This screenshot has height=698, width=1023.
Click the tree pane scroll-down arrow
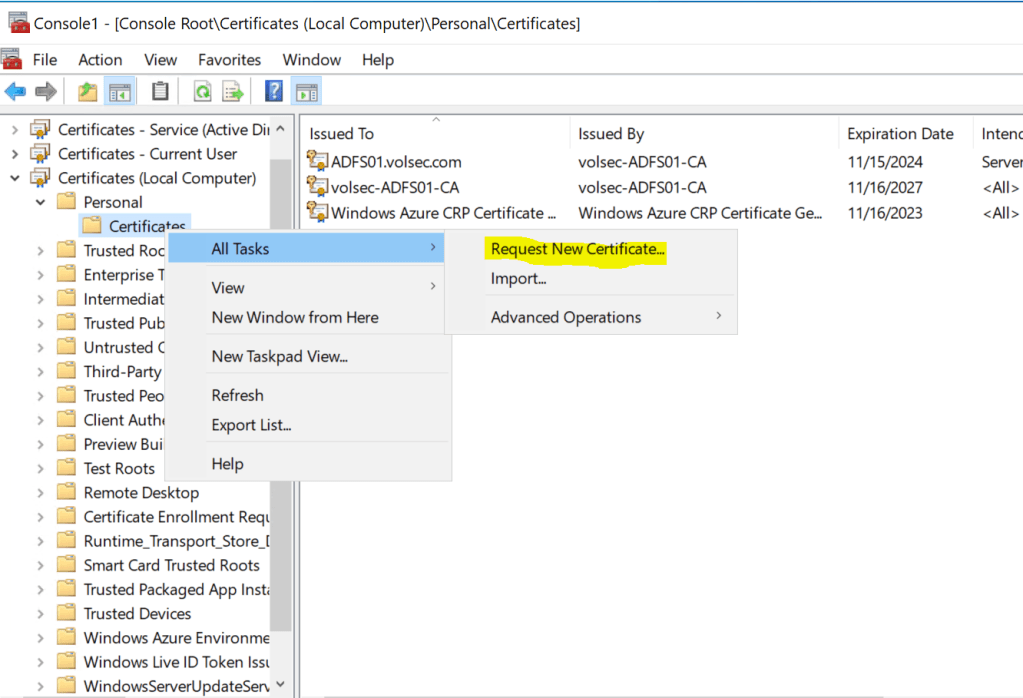(280, 684)
